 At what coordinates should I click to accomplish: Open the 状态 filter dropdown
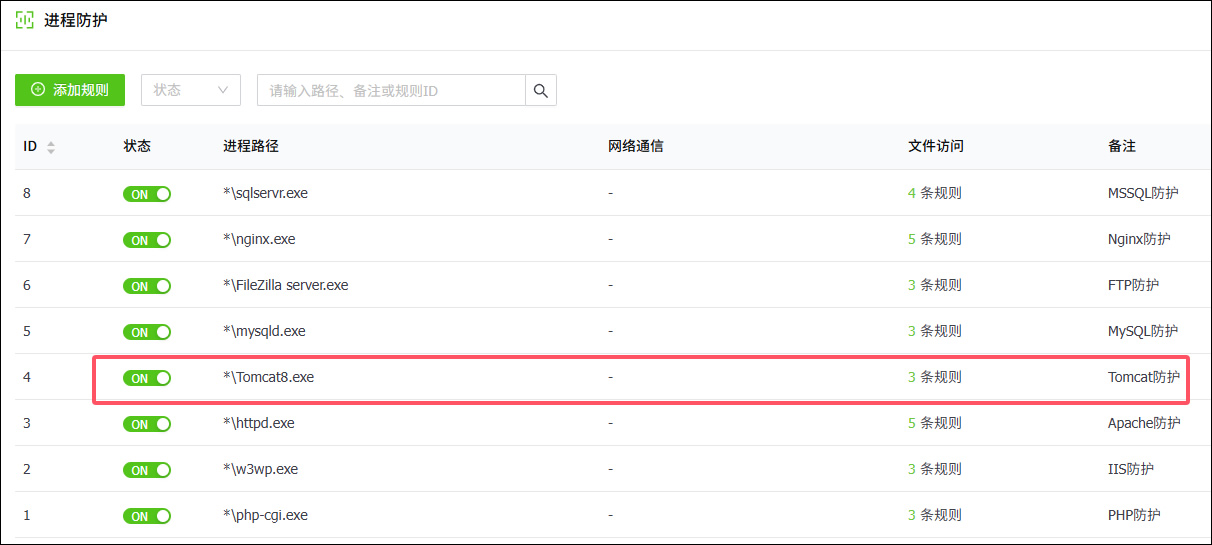click(x=190, y=90)
